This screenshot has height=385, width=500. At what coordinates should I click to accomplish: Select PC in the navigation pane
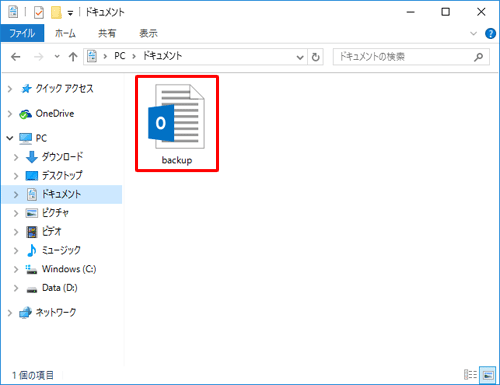[41, 138]
